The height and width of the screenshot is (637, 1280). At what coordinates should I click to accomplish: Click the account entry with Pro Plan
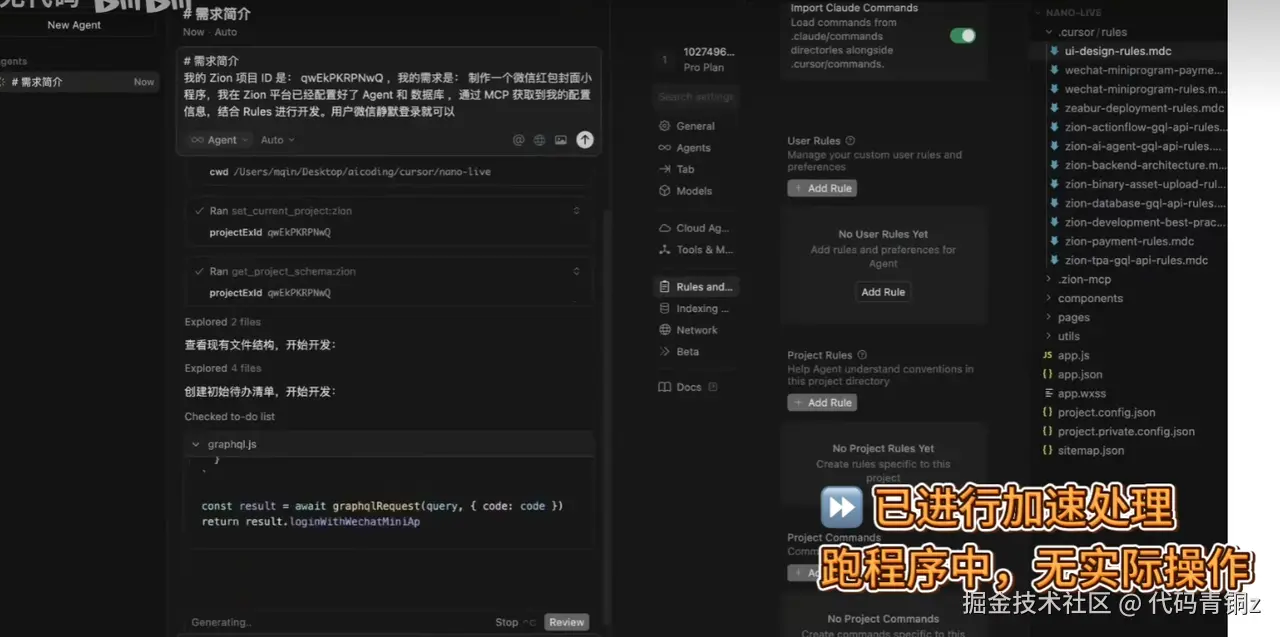(697, 60)
